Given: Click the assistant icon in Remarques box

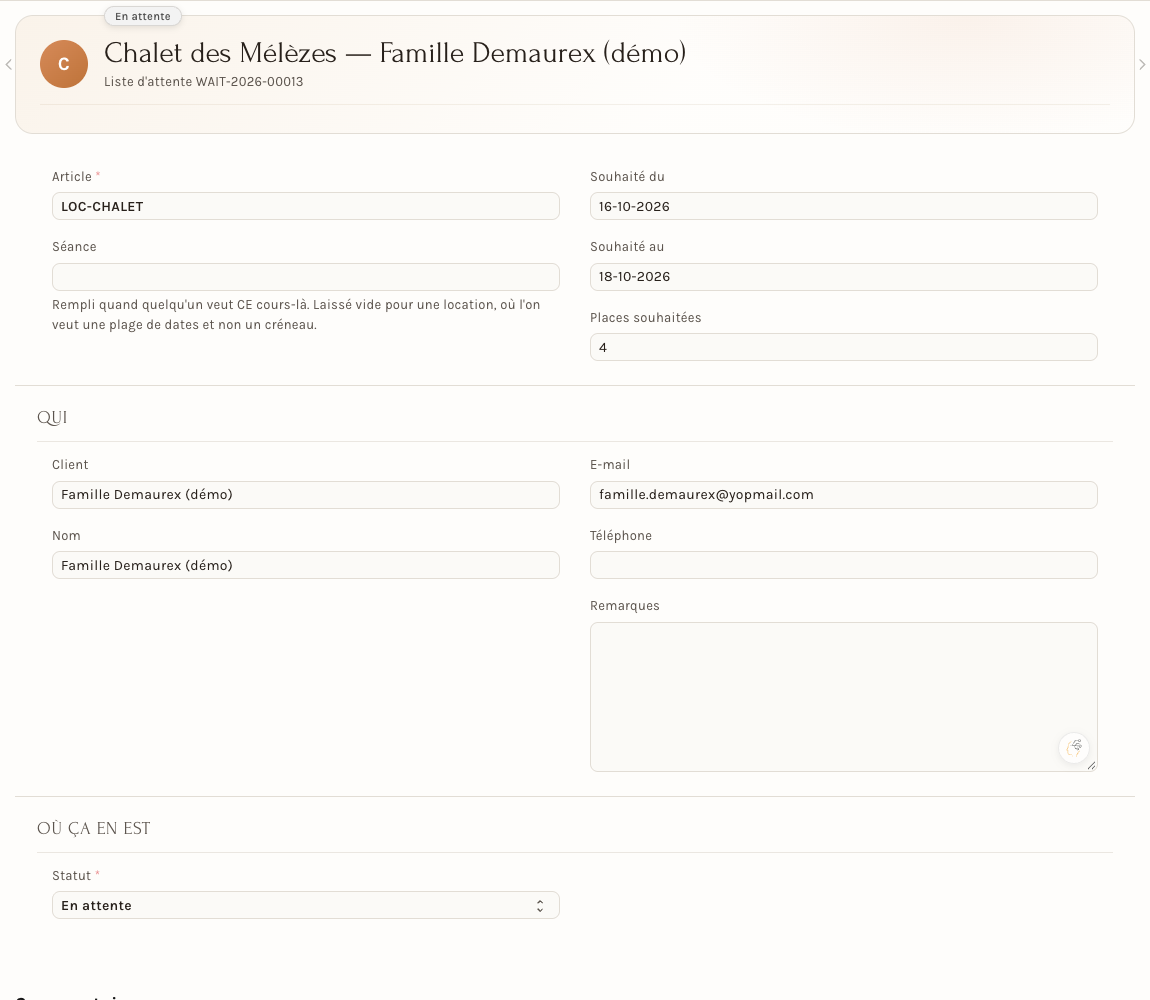Looking at the screenshot, I should [x=1074, y=748].
